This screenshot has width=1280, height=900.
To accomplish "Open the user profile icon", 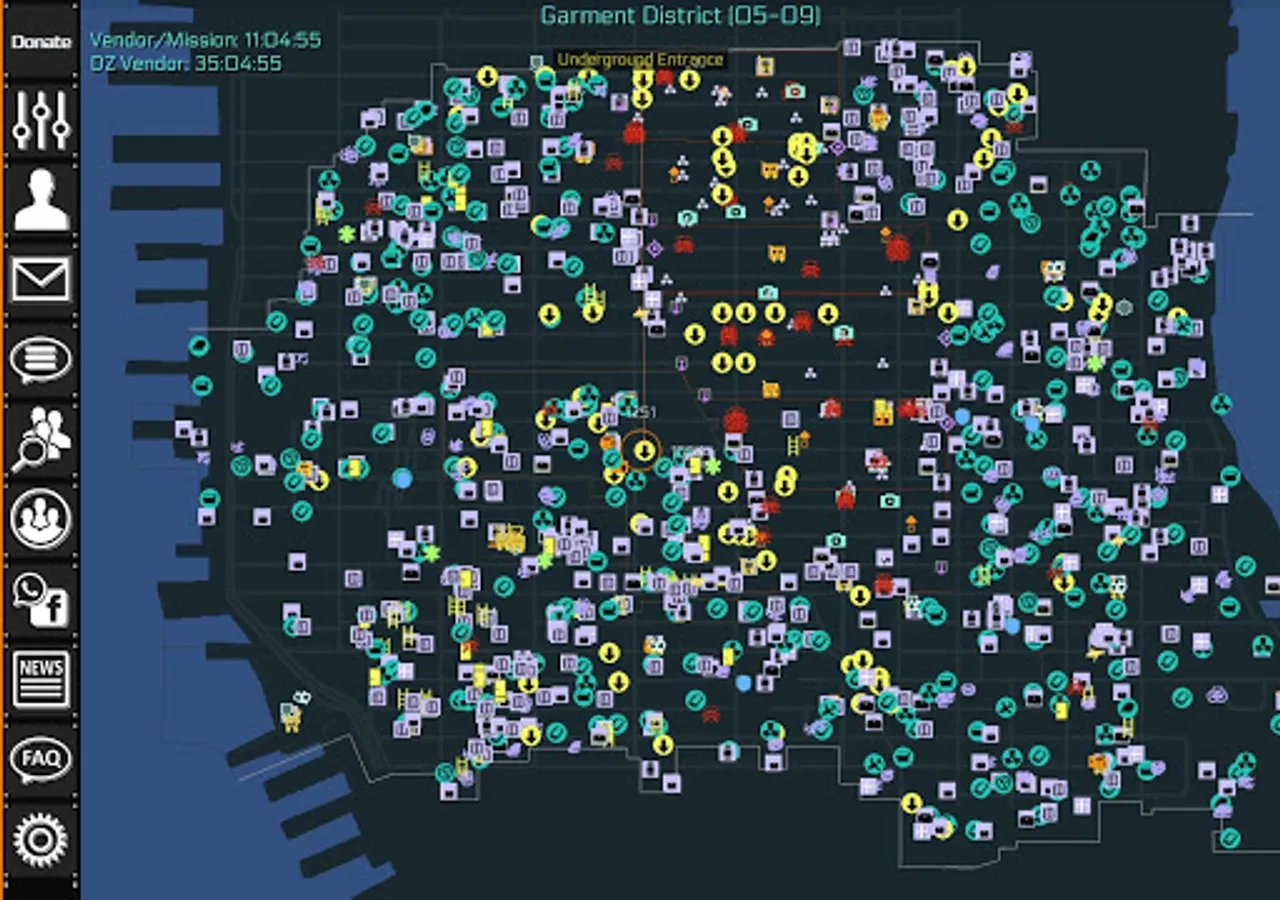I will (x=41, y=199).
